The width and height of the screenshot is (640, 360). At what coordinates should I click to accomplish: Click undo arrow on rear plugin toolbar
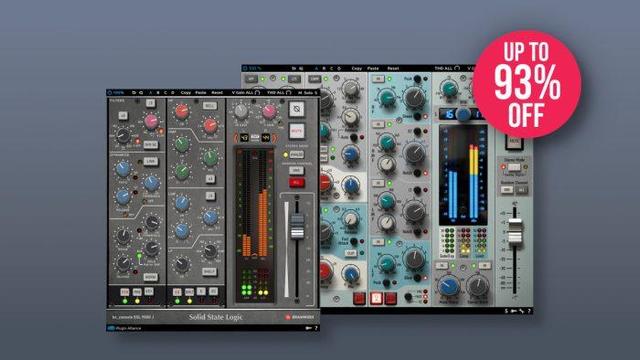[294, 68]
